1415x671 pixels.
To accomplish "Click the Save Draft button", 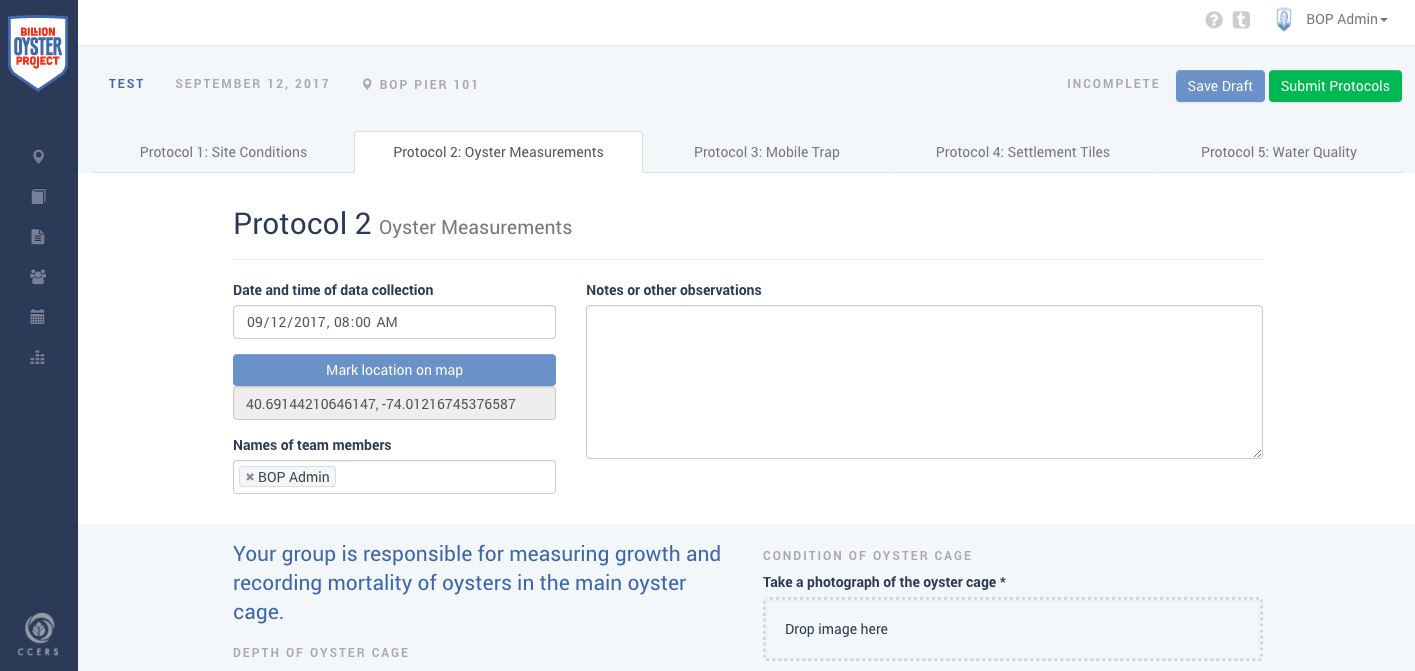I will click(x=1220, y=86).
